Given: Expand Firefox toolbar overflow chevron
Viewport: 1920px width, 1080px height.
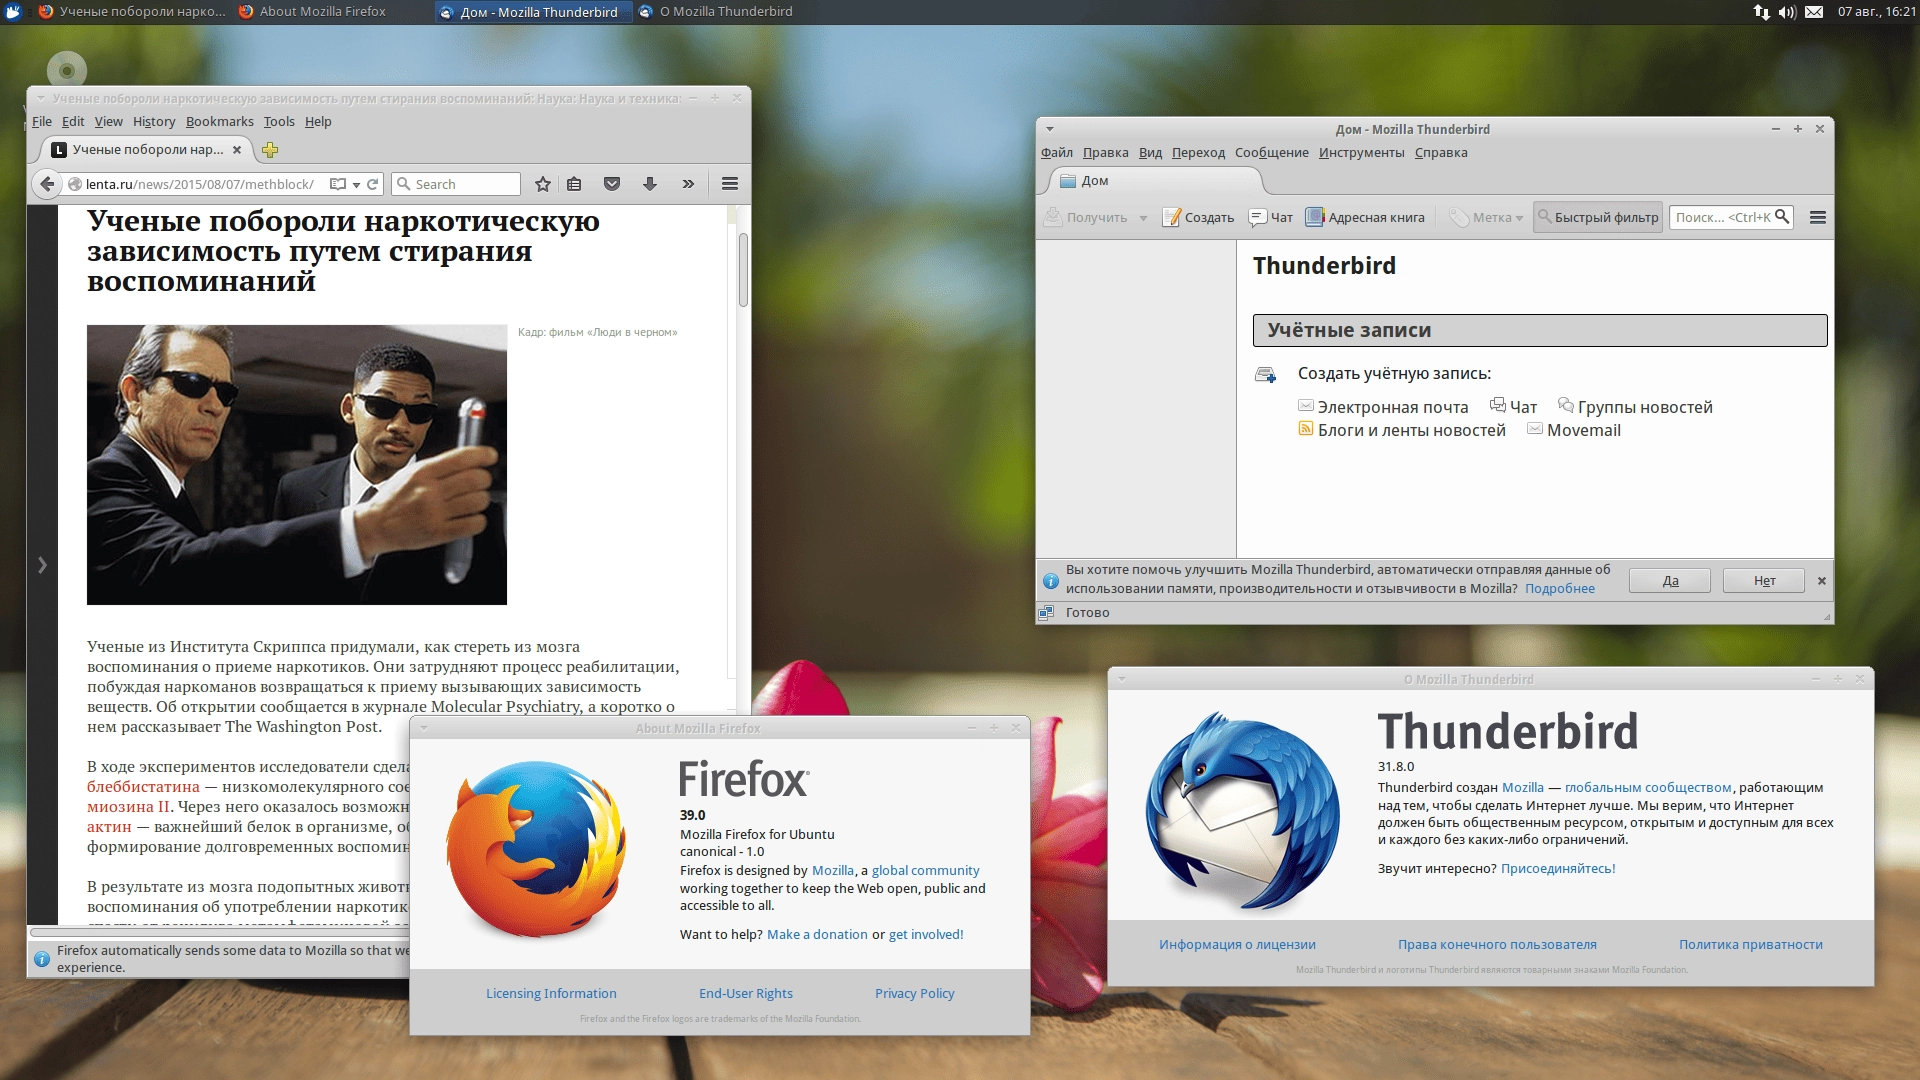Looking at the screenshot, I should coord(688,184).
